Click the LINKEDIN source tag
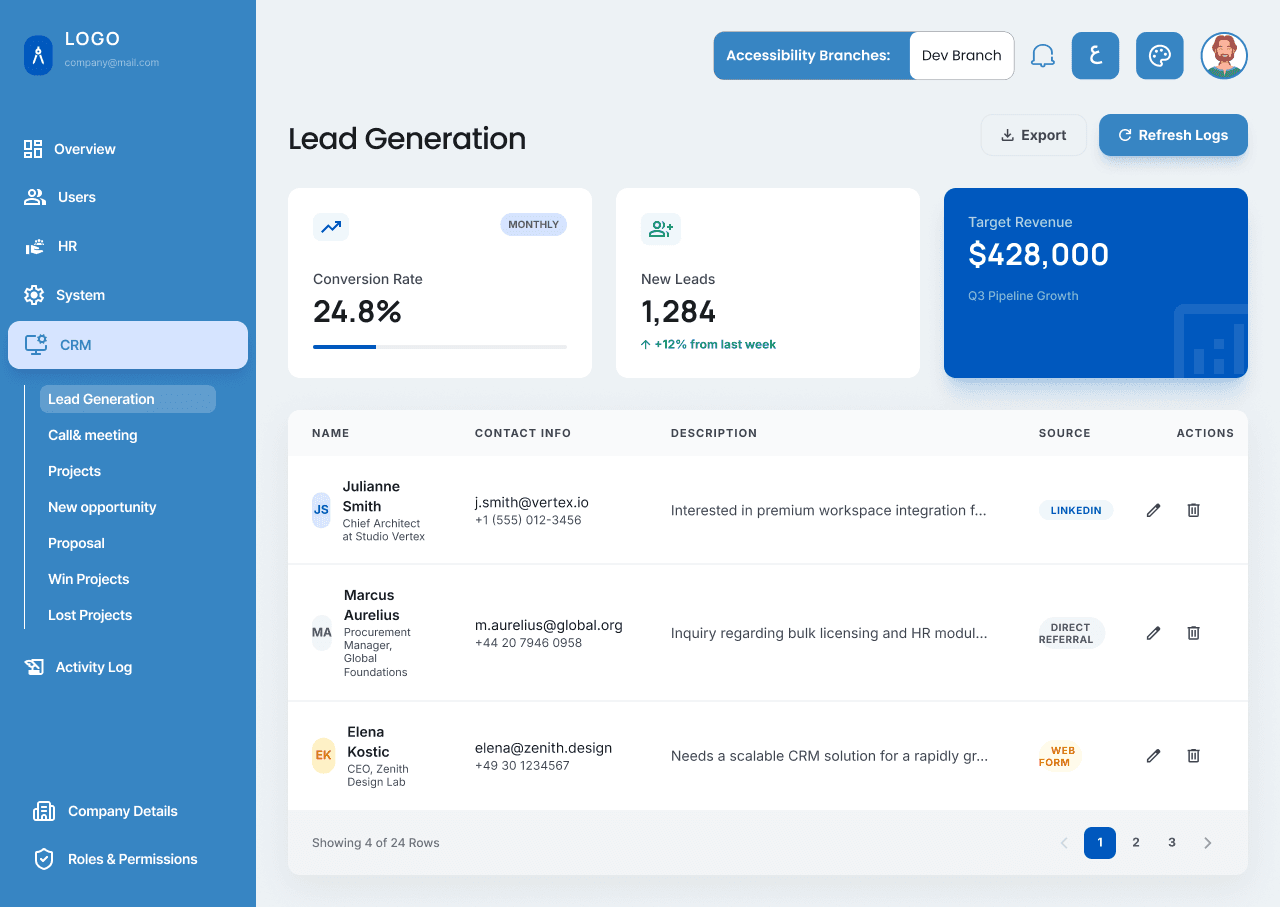 point(1076,510)
